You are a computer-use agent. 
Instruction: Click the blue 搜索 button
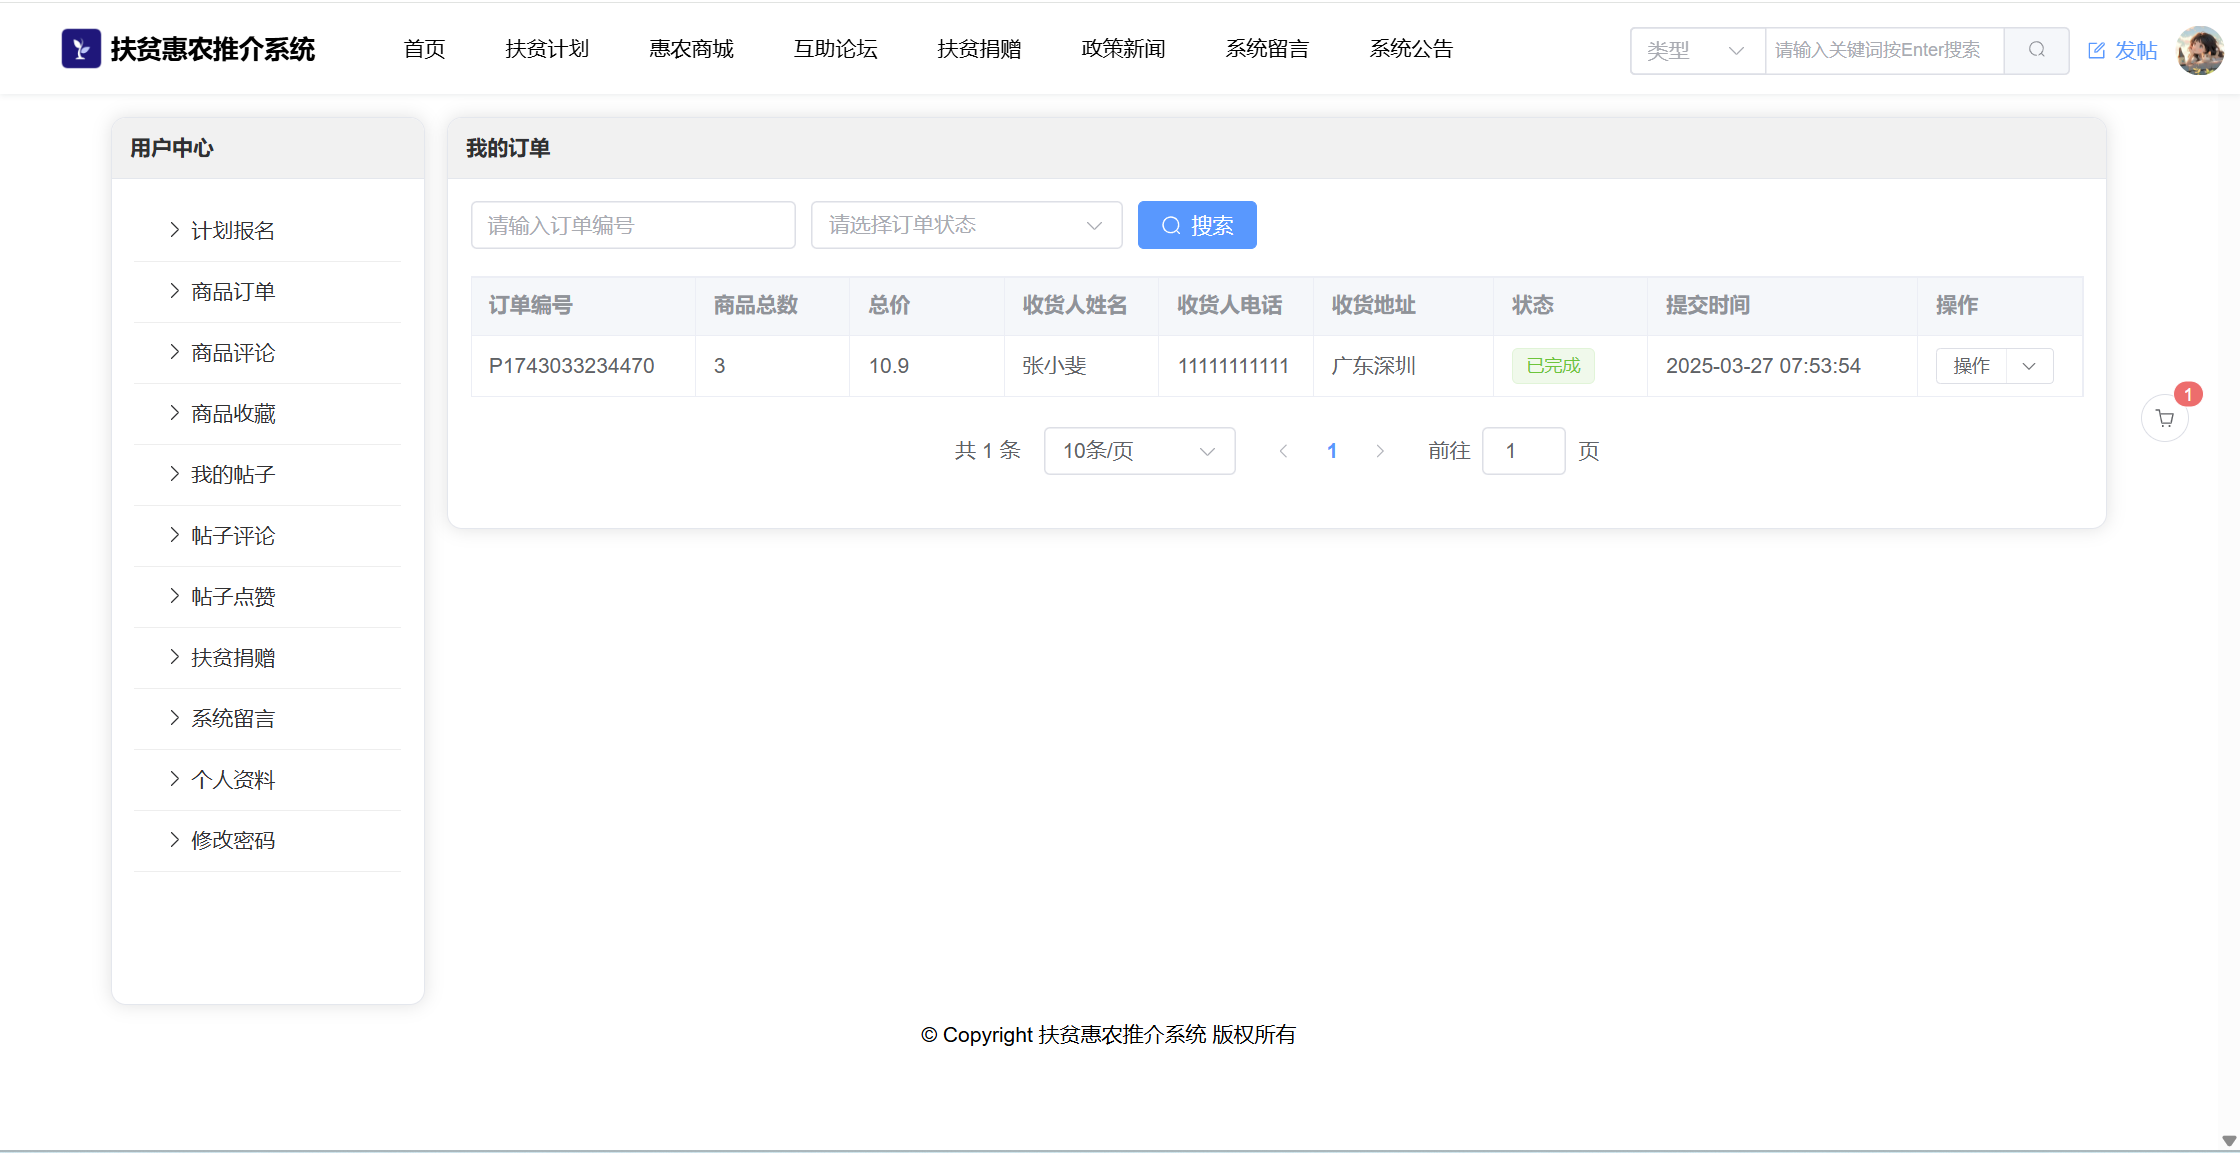pyautogui.click(x=1197, y=225)
